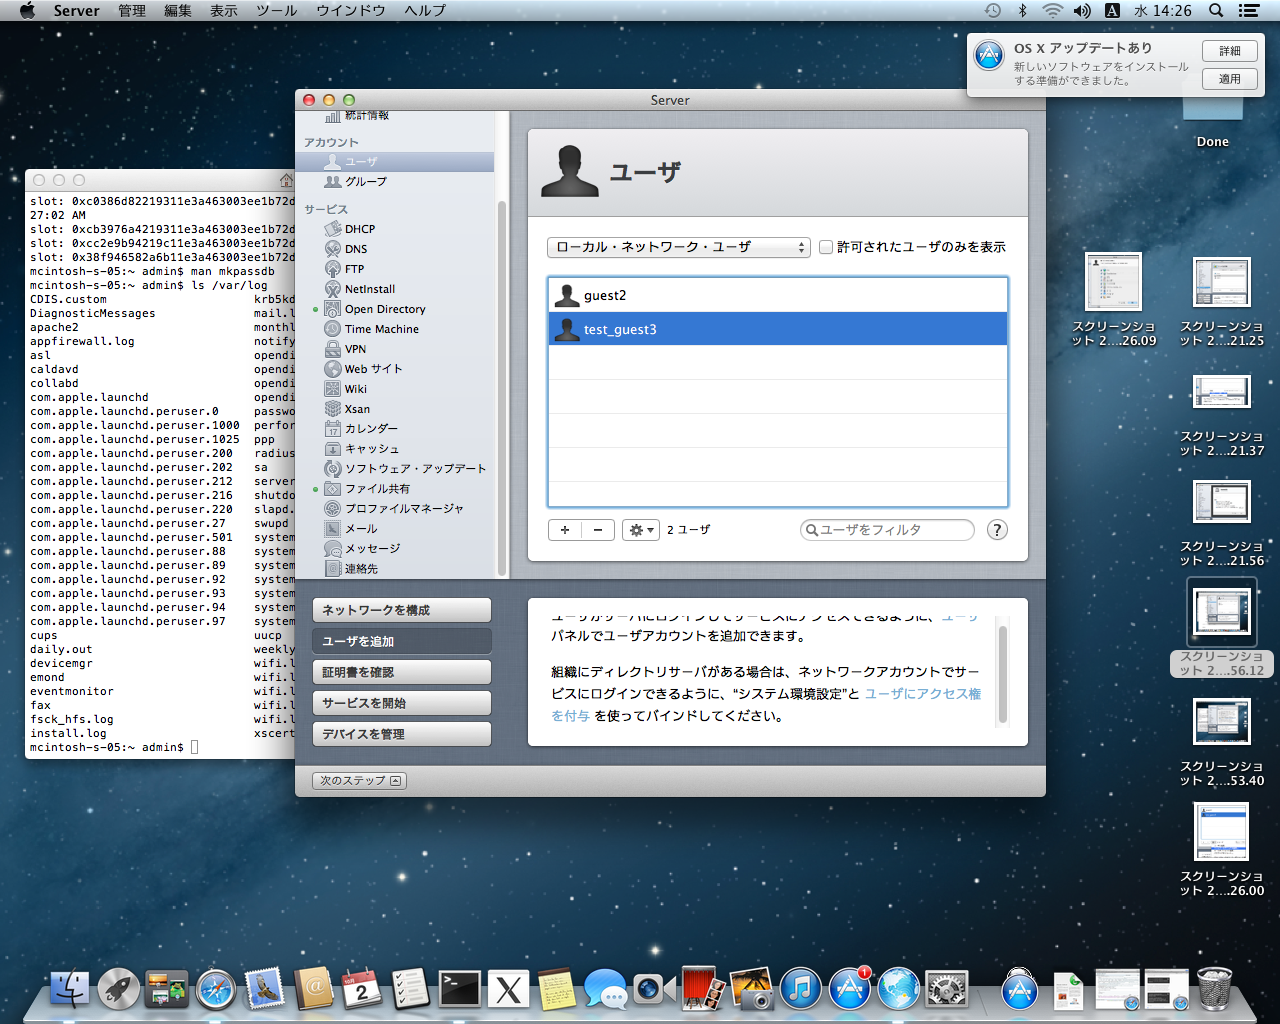Select desktop screenshot ending 26.09
The image size is (1280, 1024).
[1113, 300]
